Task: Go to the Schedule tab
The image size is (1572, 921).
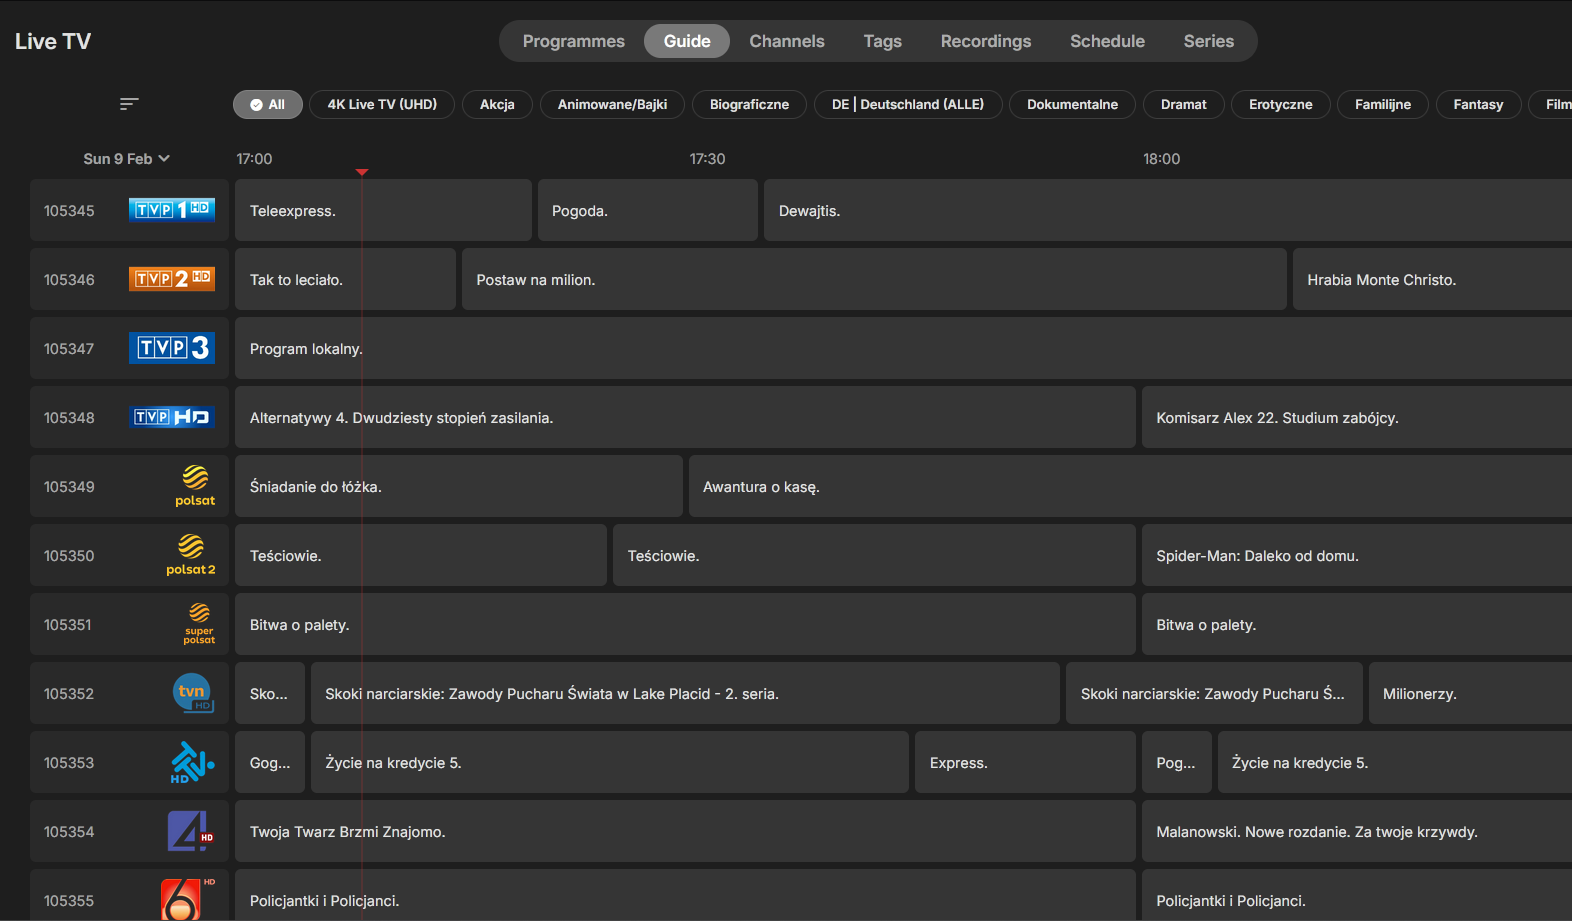Action: coord(1107,41)
